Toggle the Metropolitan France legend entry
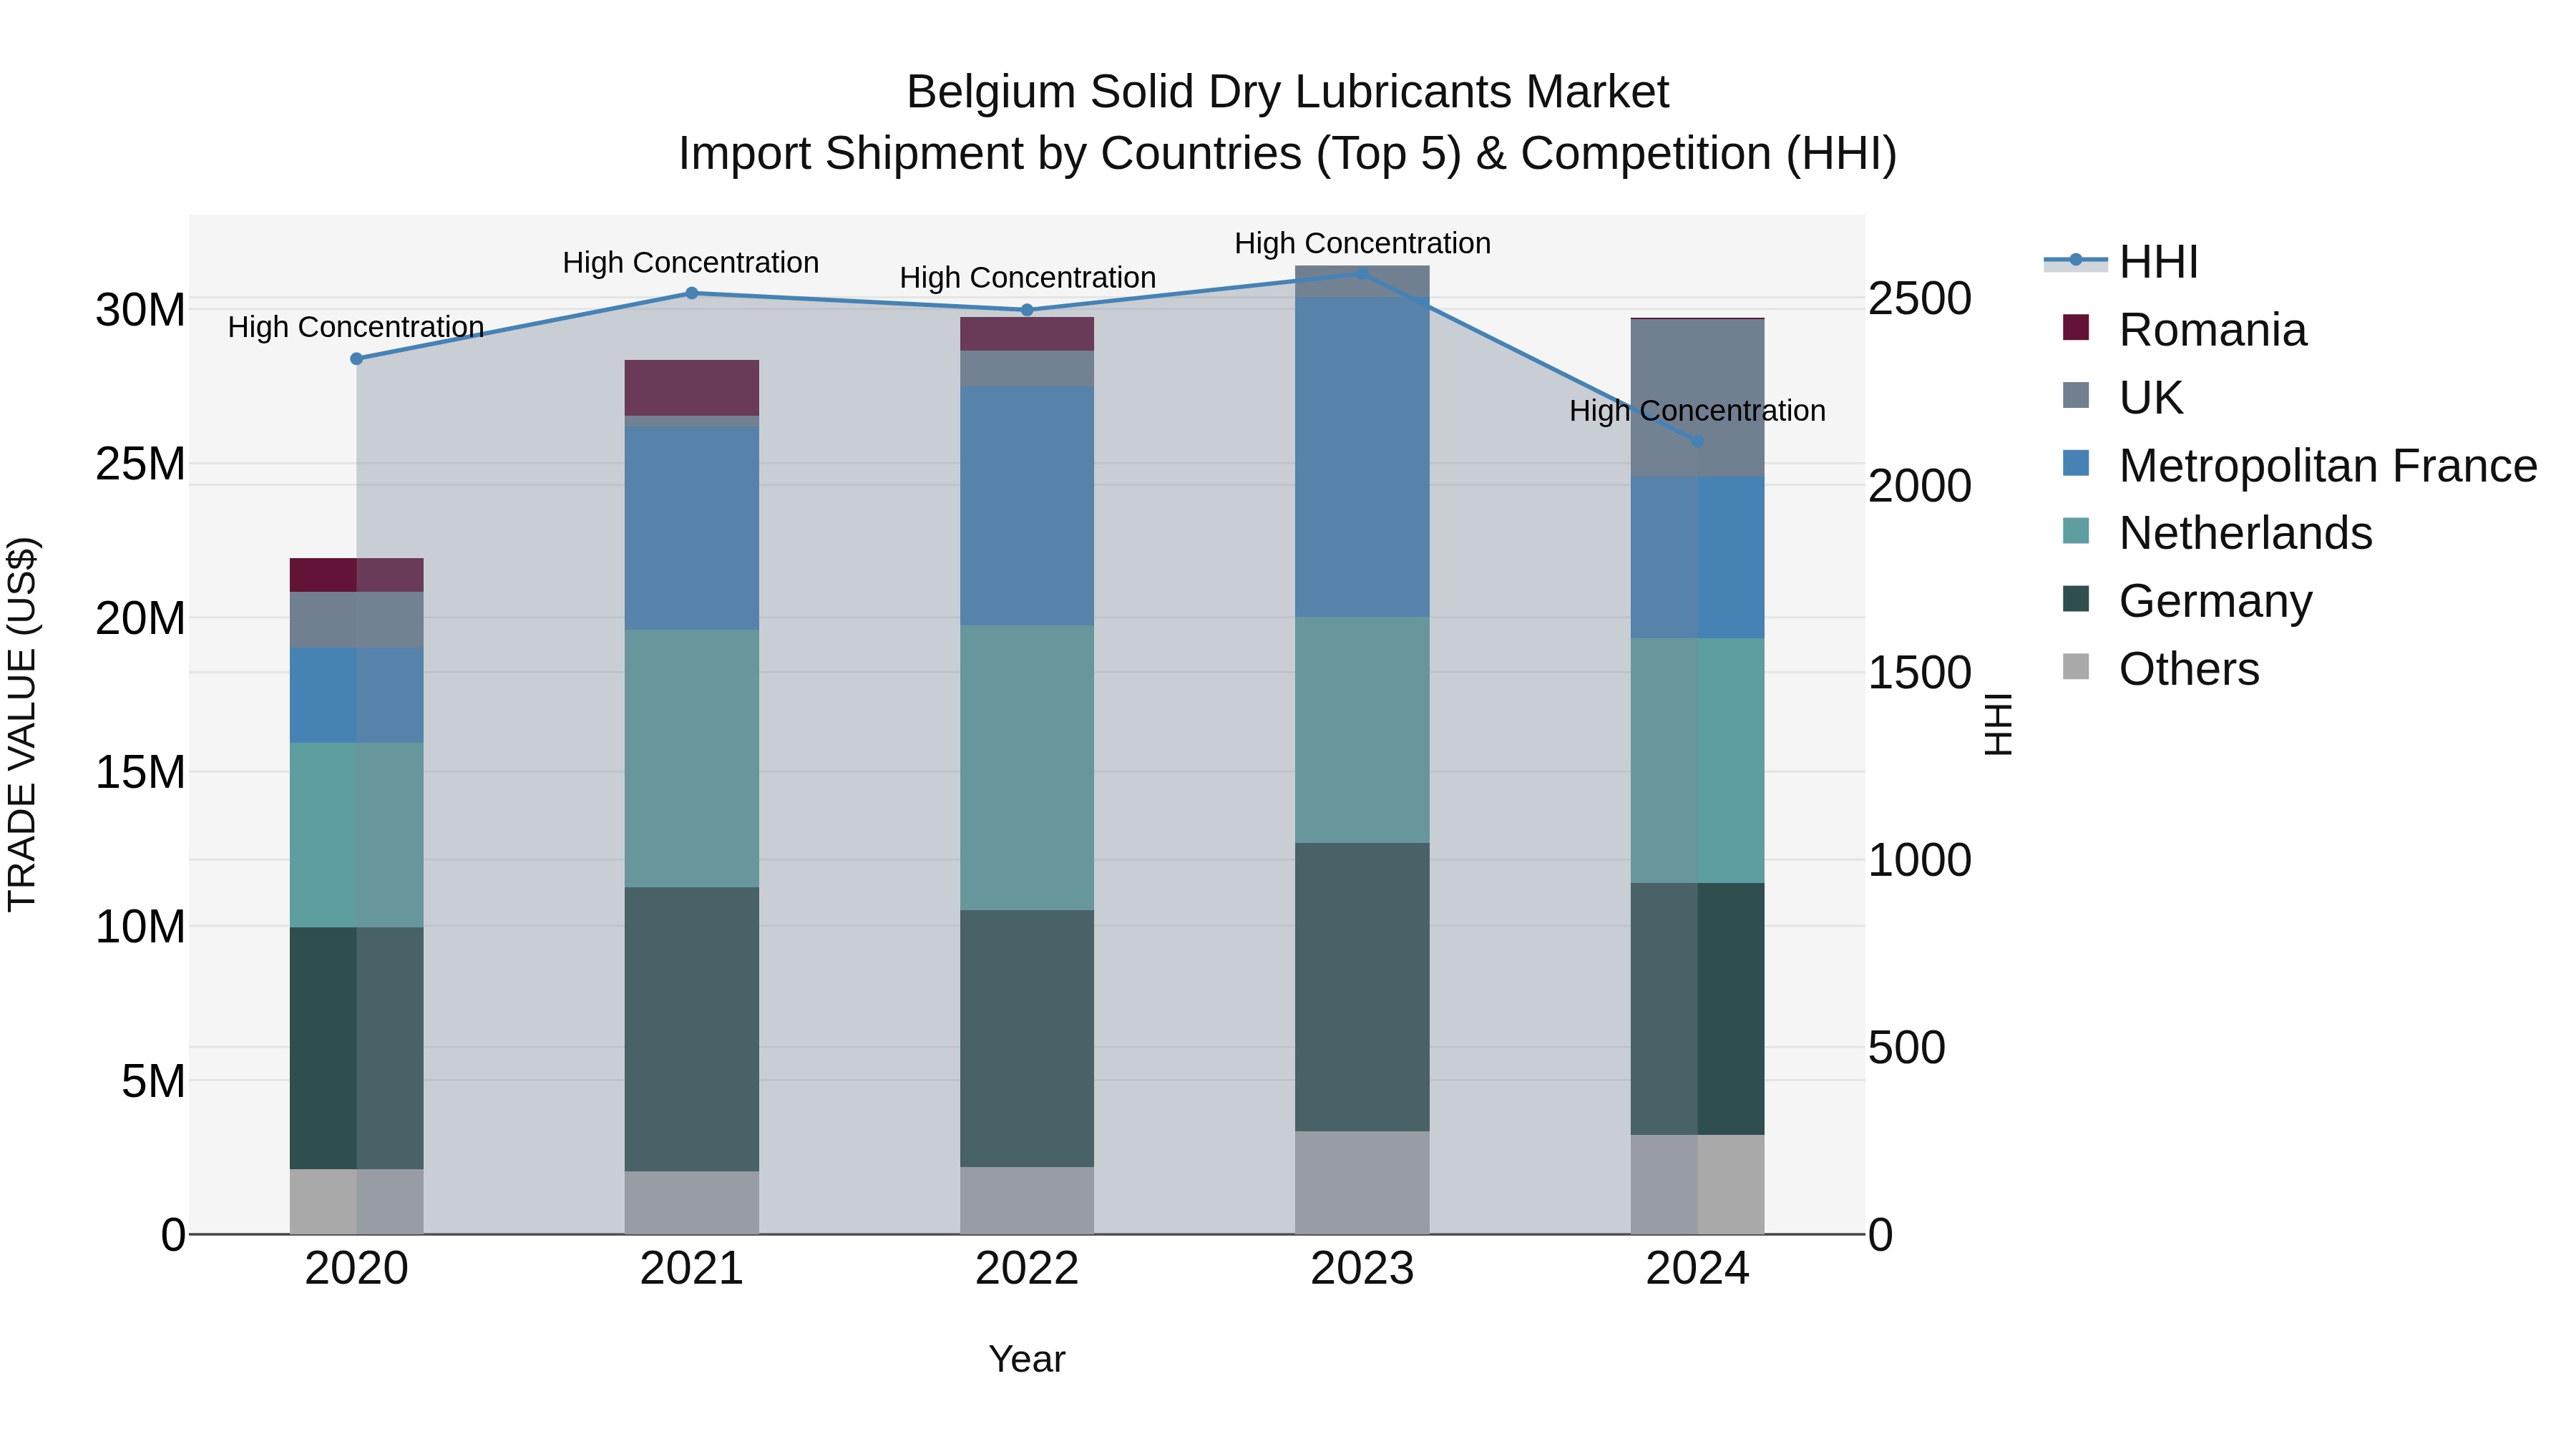This screenshot has height=1449, width=2576. [2300, 465]
